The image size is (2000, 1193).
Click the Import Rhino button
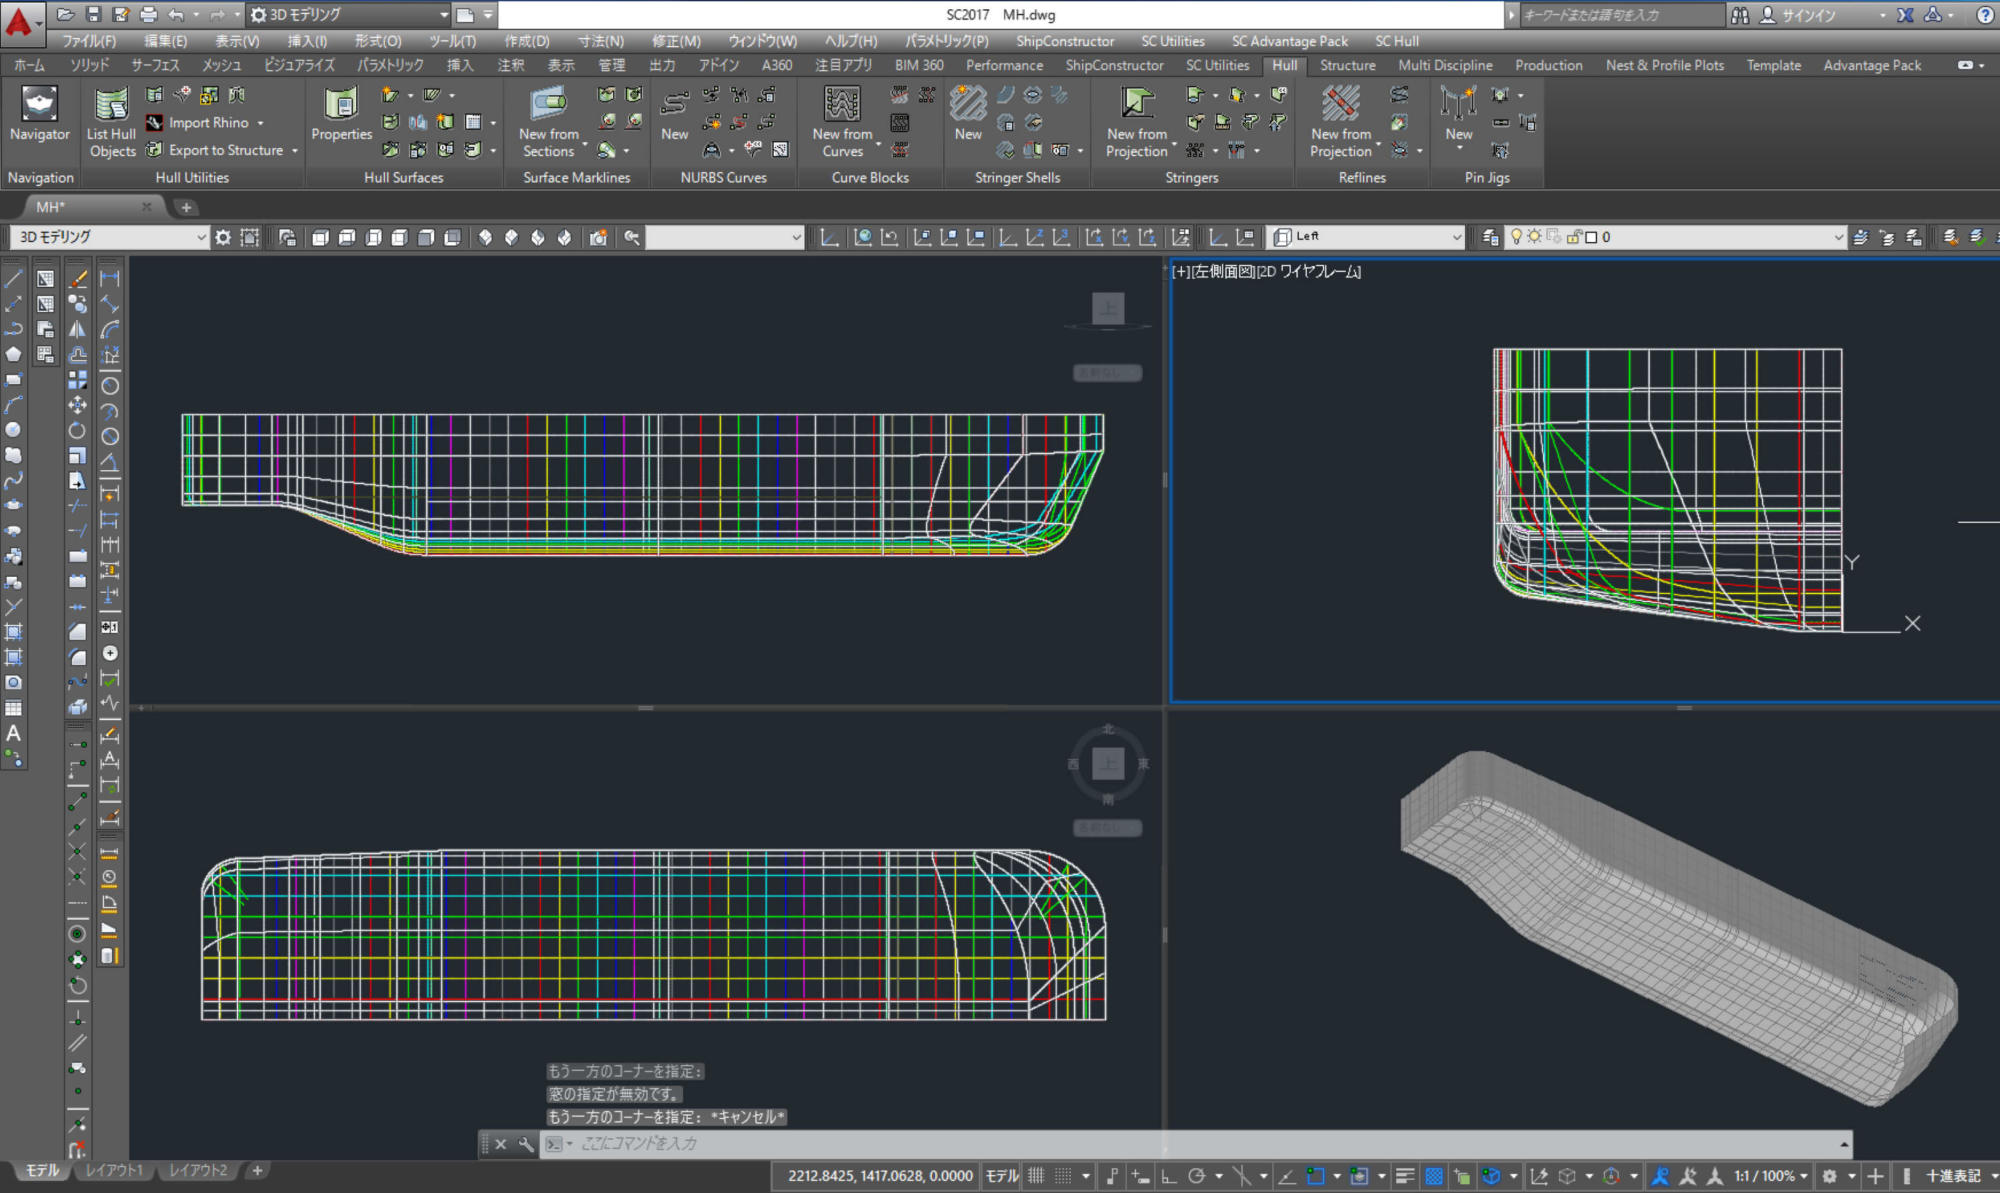pos(209,122)
